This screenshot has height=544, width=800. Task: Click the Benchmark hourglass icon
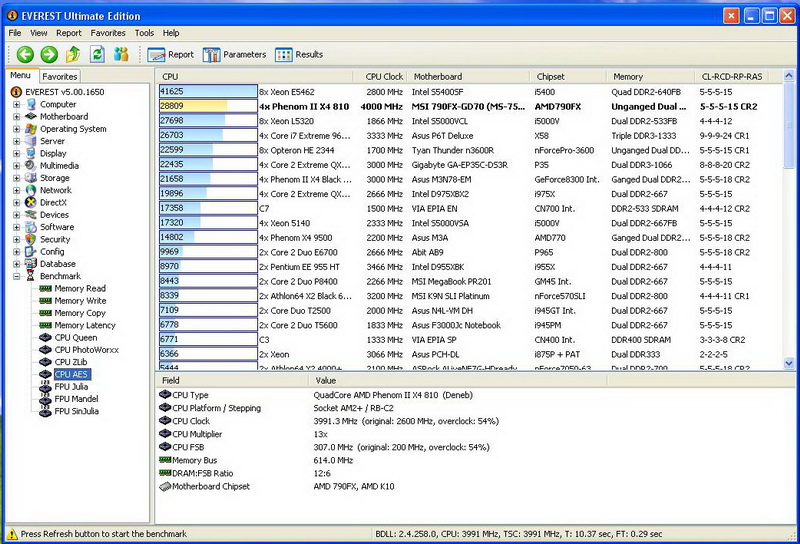pyautogui.click(x=31, y=276)
